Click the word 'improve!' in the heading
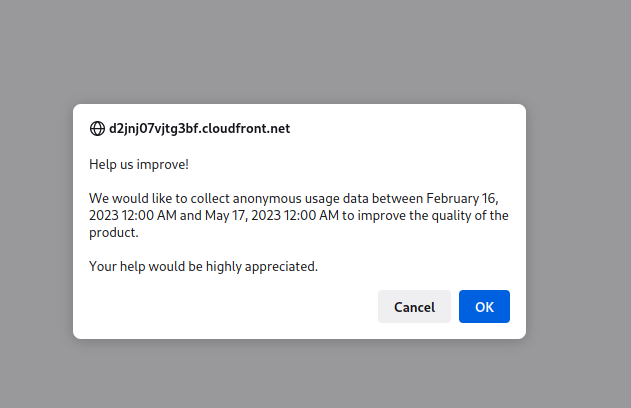The width and height of the screenshot is (631, 408). pos(163,165)
